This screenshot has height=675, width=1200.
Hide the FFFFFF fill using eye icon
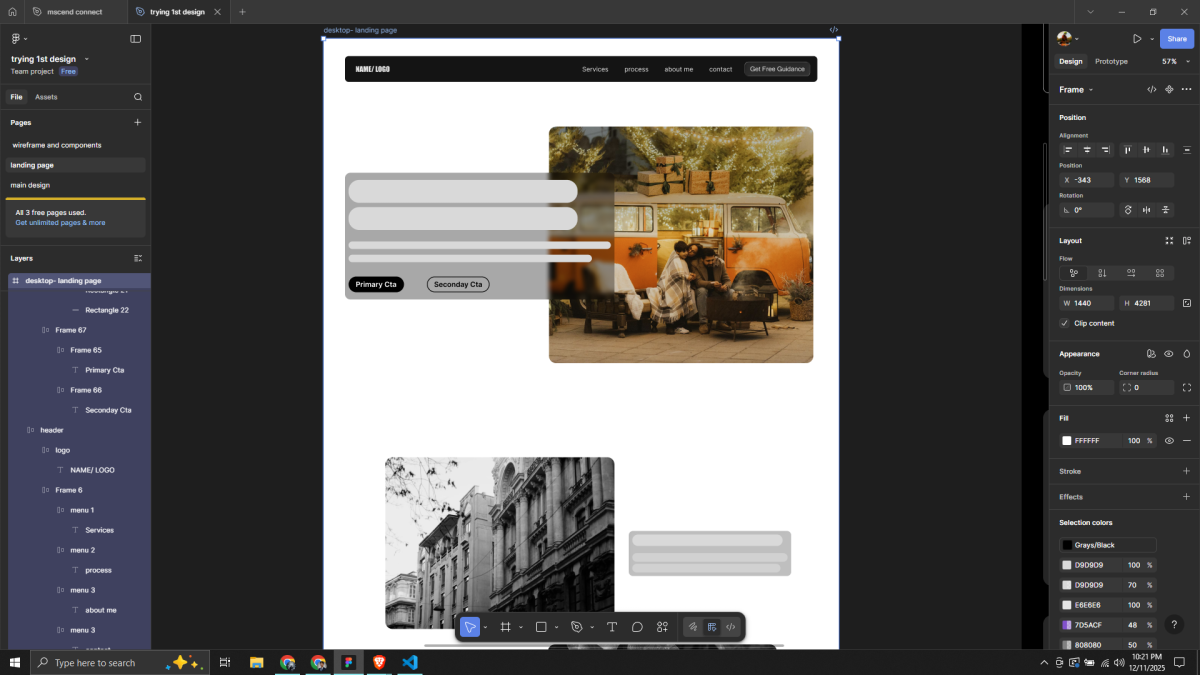1169,441
